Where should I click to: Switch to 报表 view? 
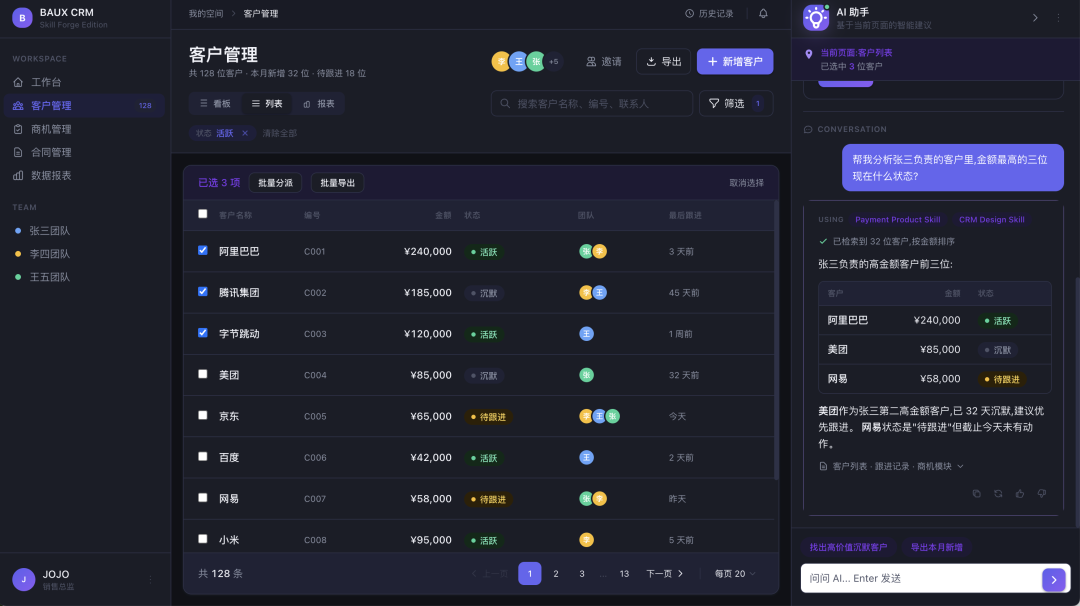pyautogui.click(x=319, y=103)
